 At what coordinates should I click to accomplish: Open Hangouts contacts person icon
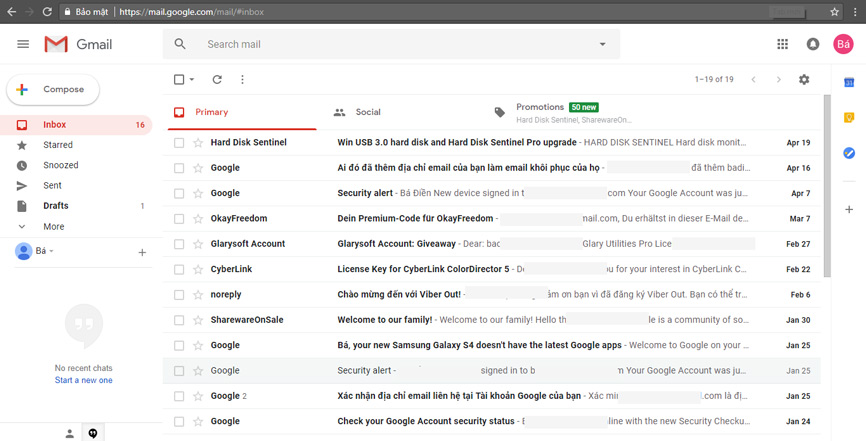70,434
